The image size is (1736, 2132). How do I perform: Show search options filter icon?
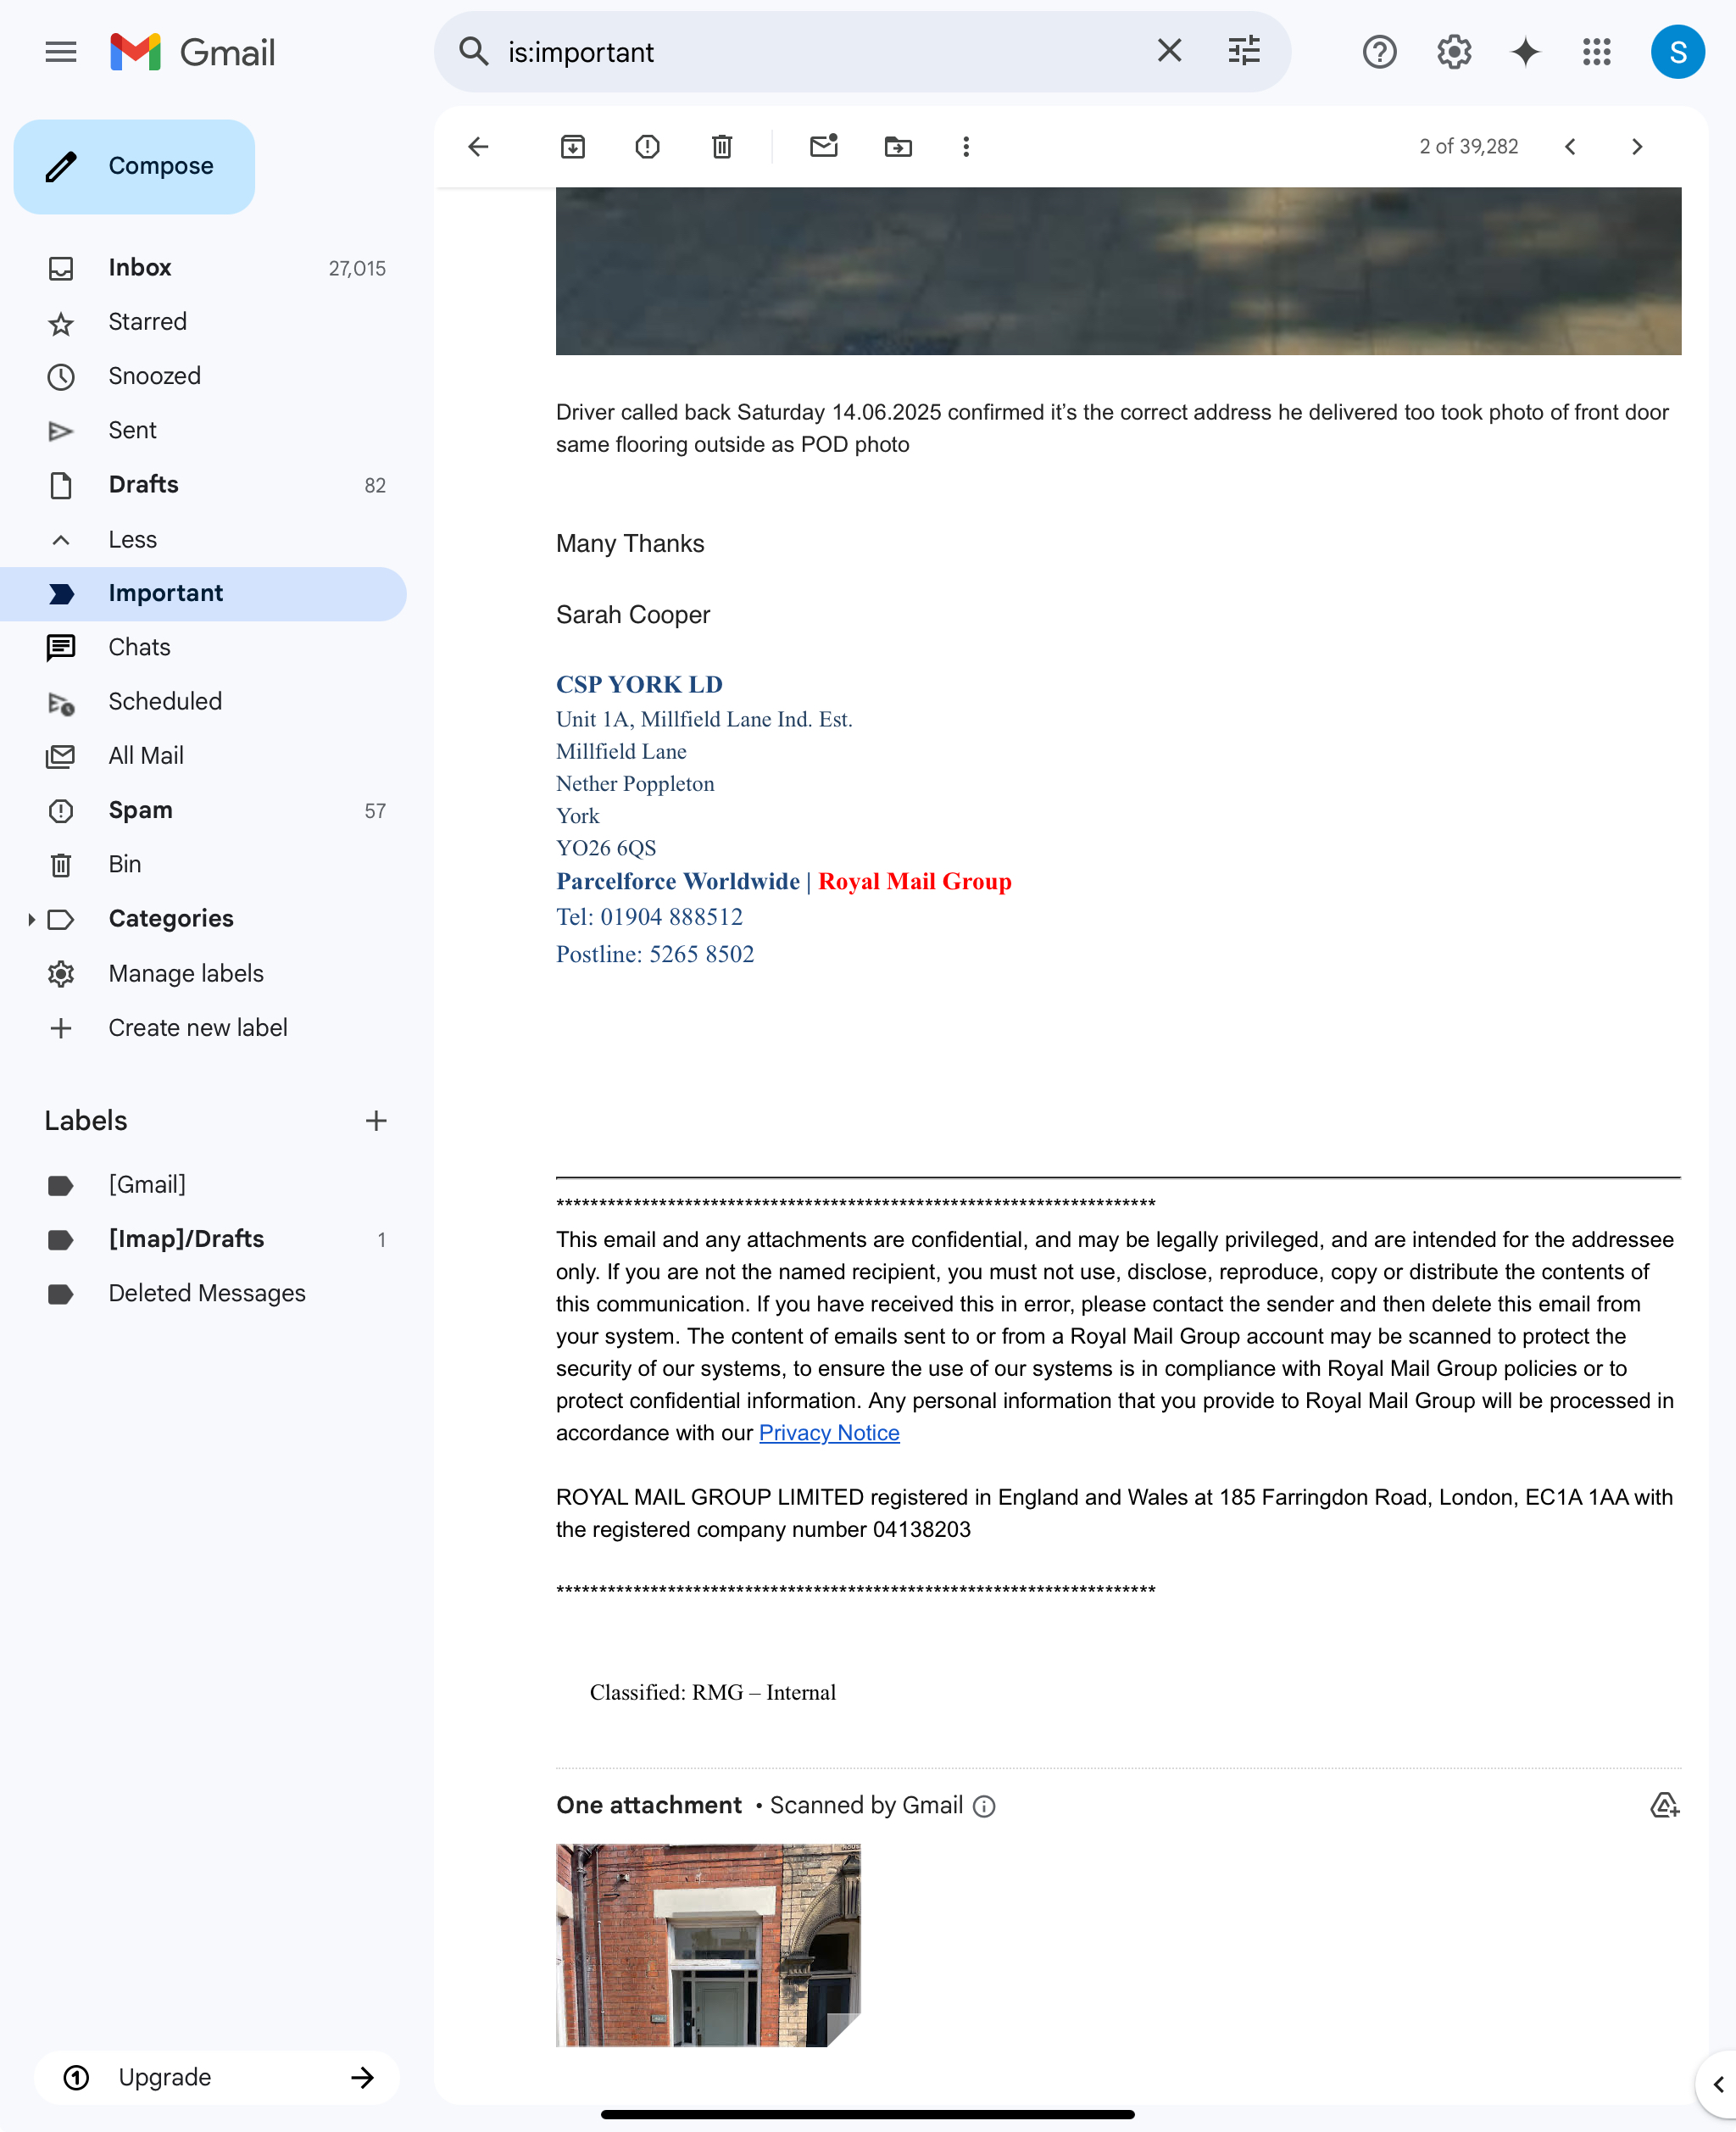(1244, 51)
